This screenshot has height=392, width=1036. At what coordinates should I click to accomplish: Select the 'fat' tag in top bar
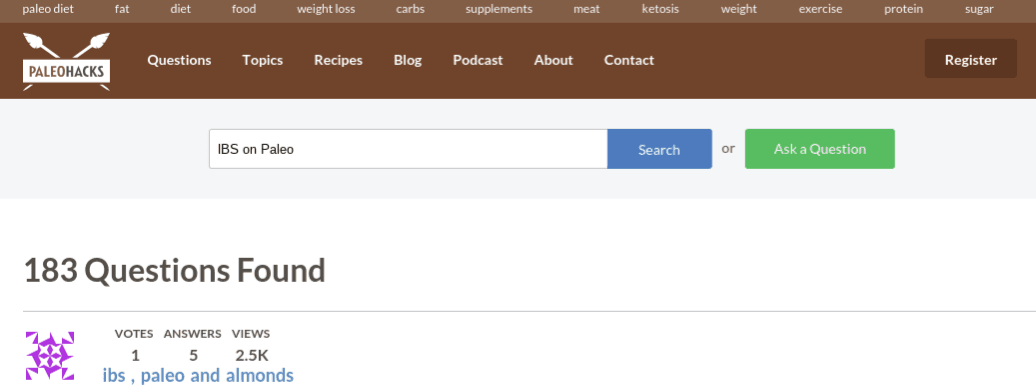[x=122, y=10]
